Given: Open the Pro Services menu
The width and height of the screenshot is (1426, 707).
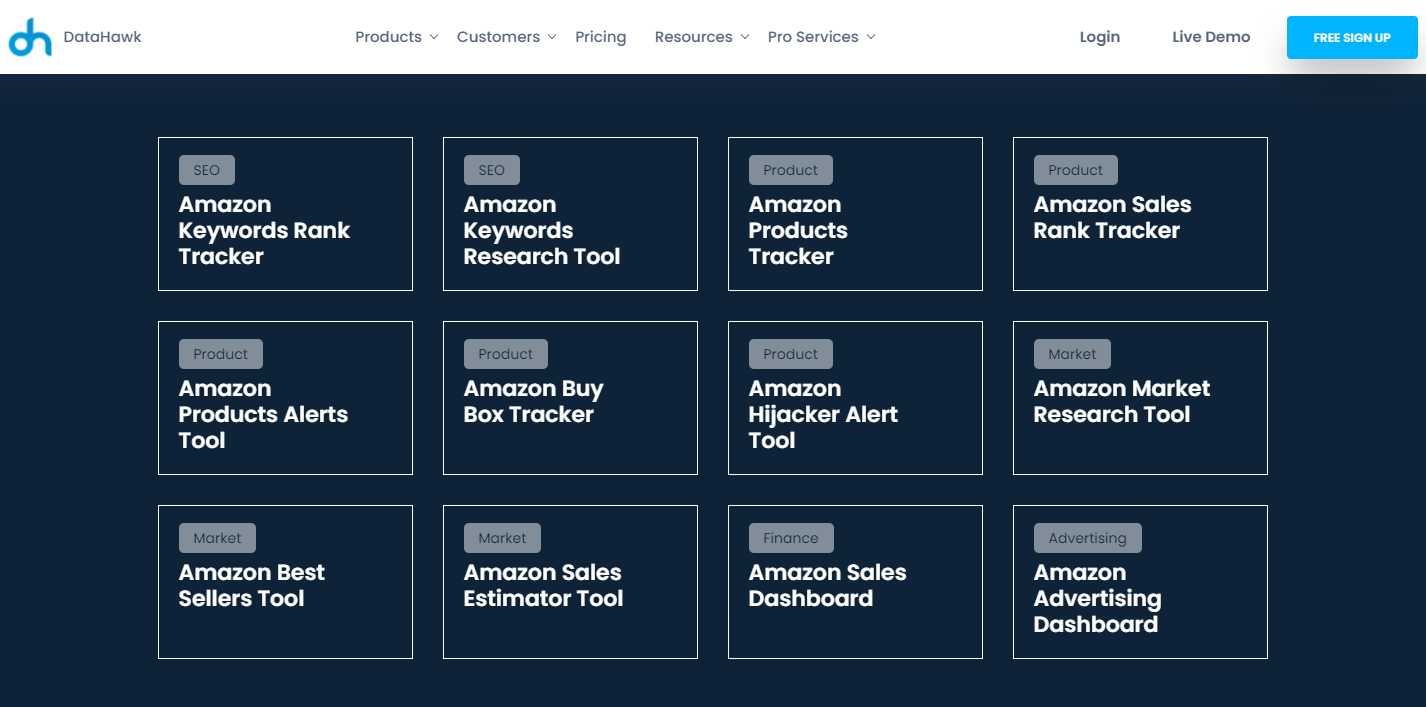Looking at the screenshot, I should click(813, 37).
